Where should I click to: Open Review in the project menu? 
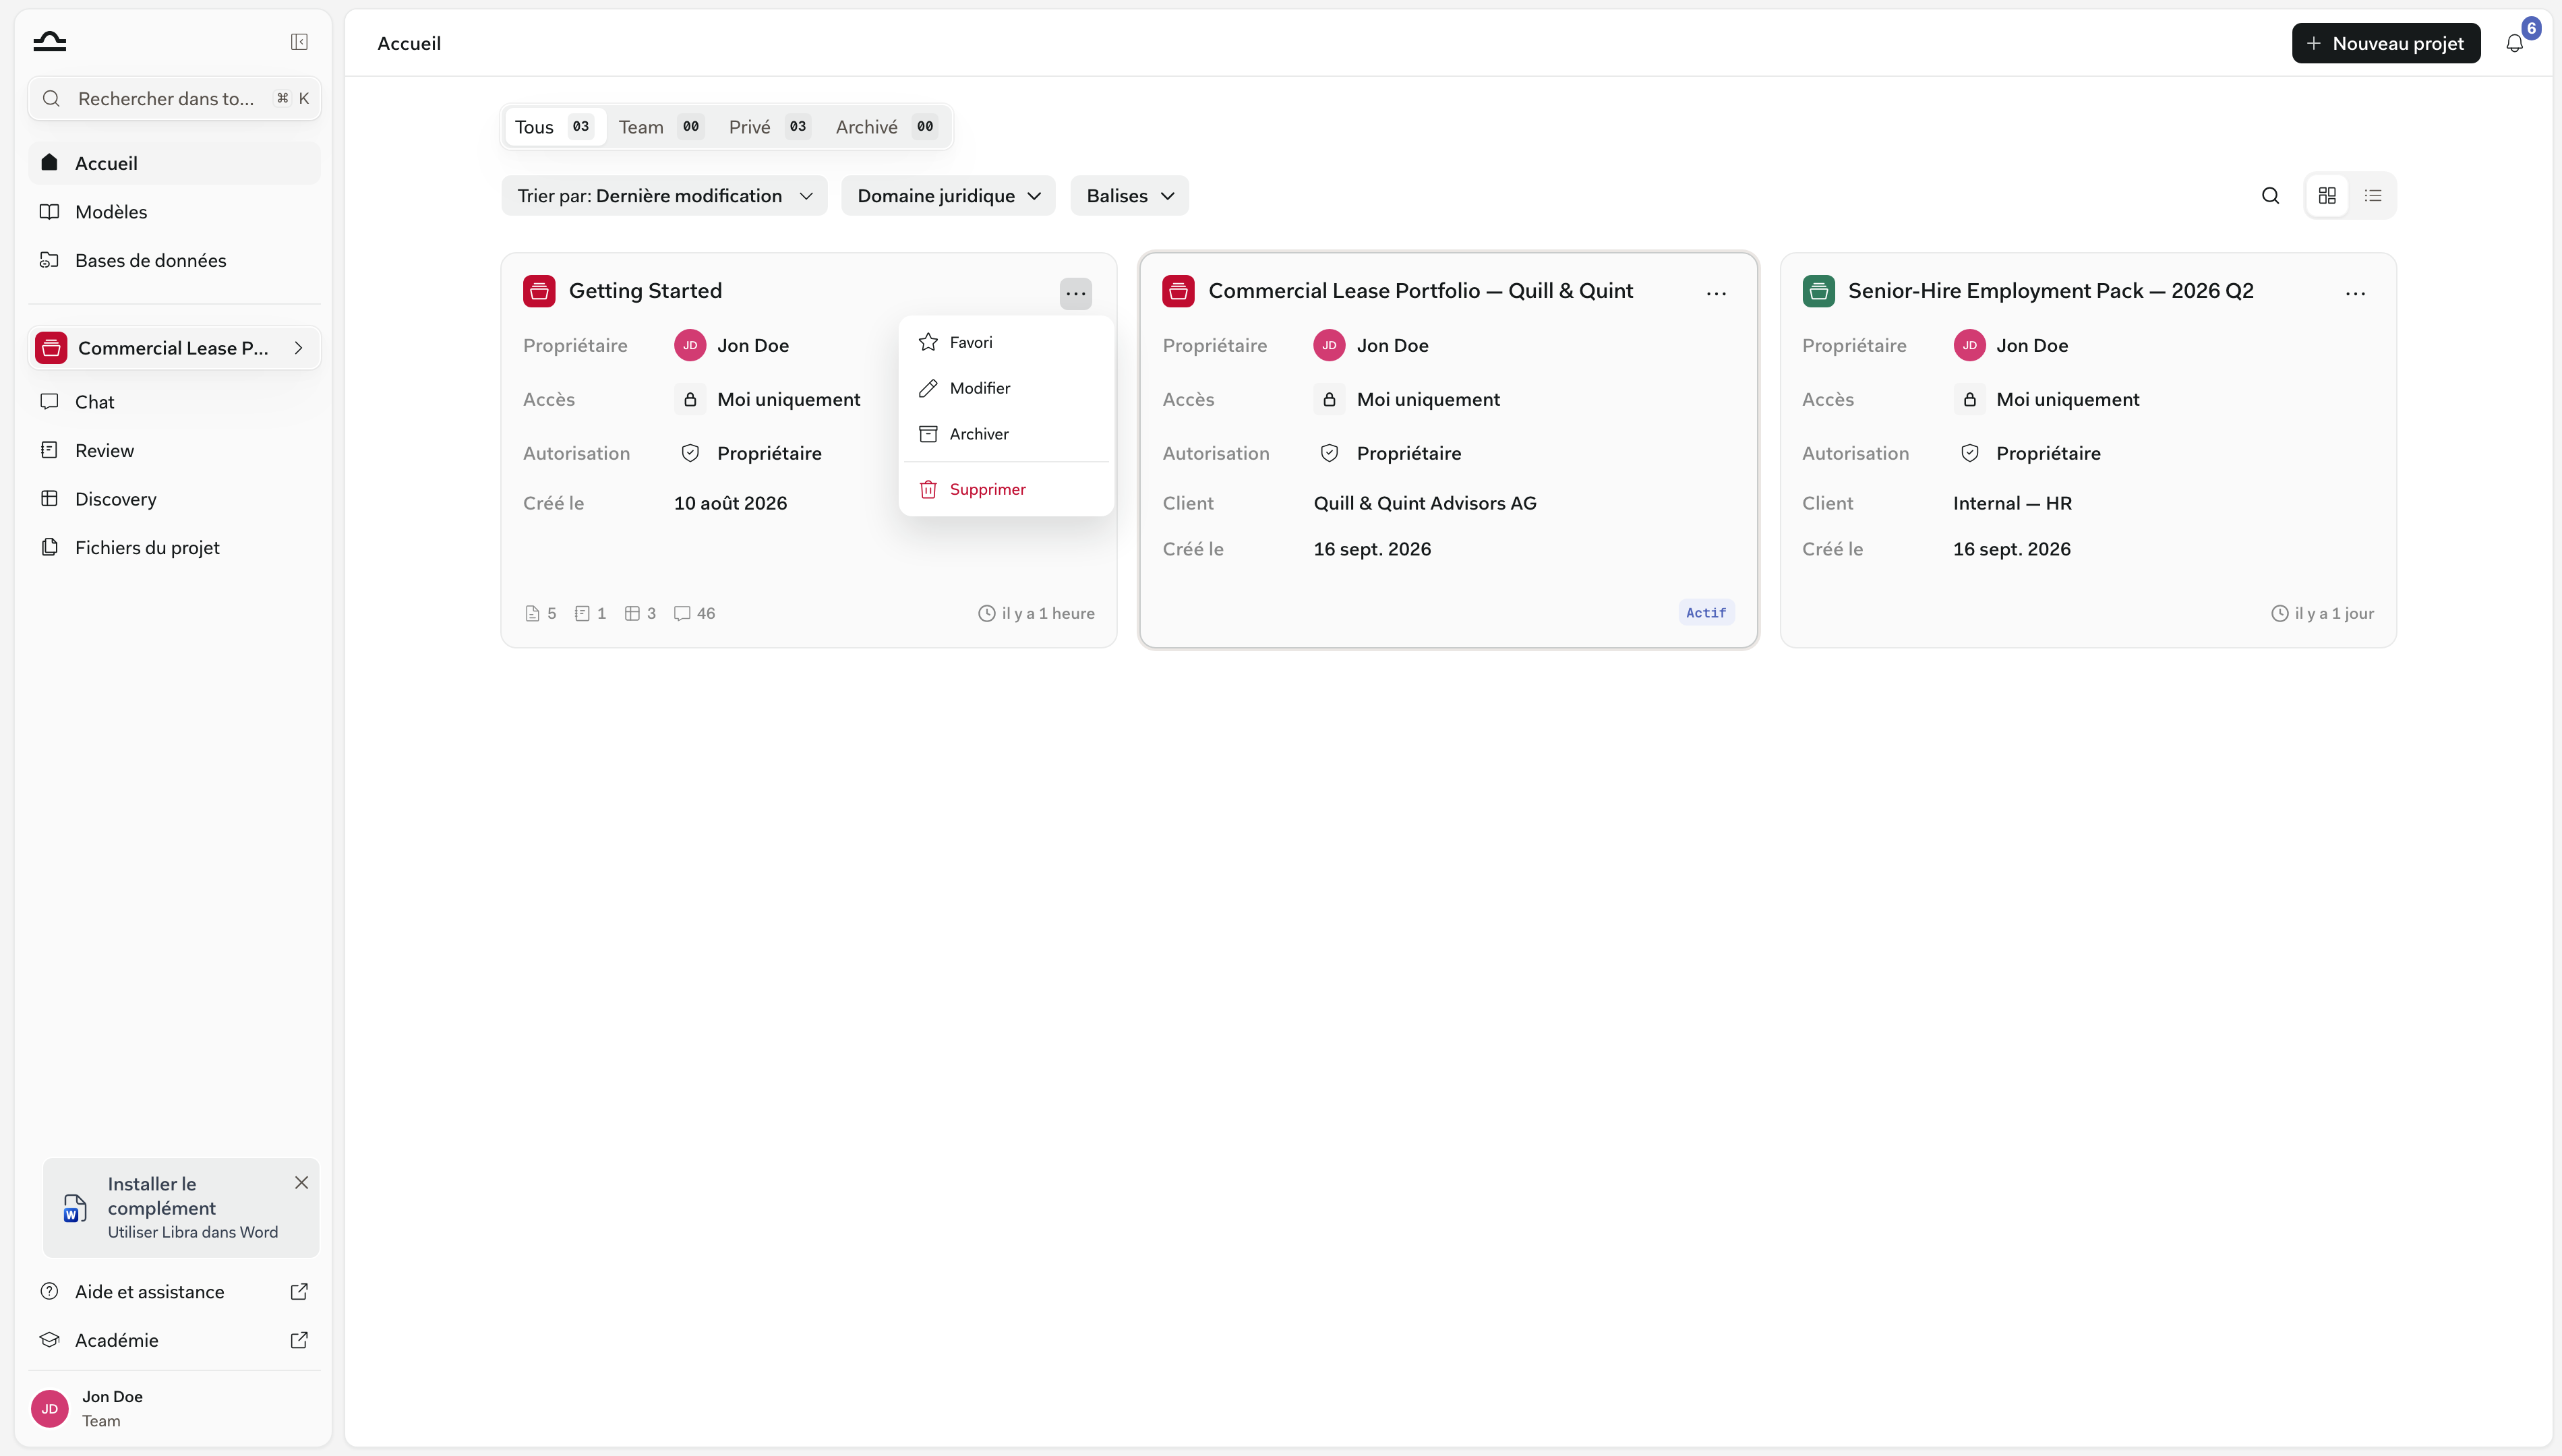click(x=174, y=450)
